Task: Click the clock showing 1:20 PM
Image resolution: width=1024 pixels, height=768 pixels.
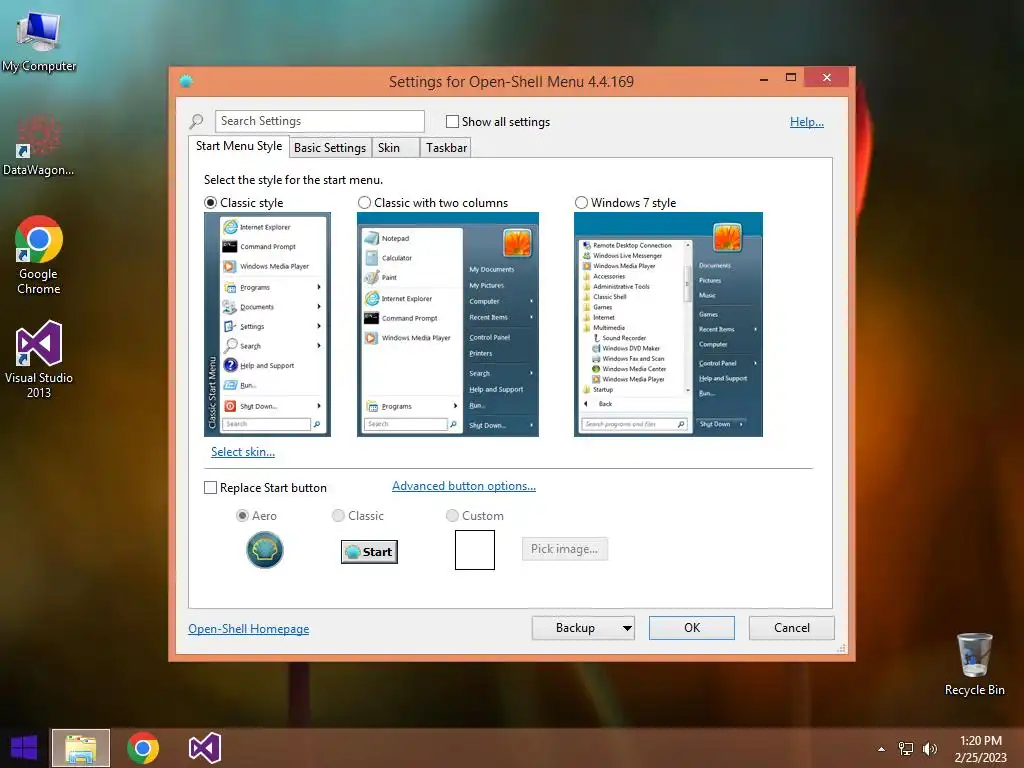Action: (980, 741)
